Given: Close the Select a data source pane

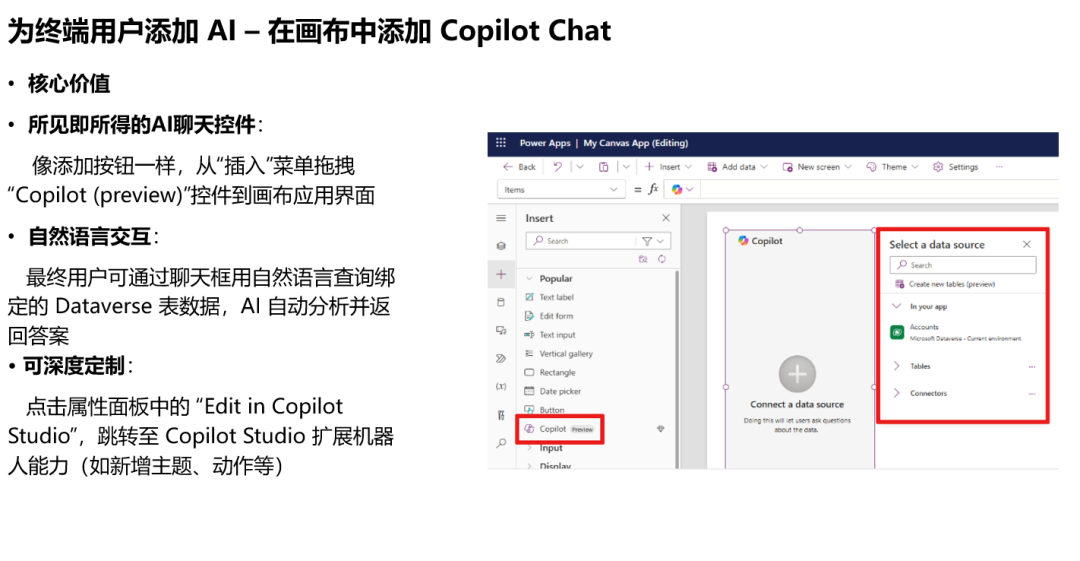Looking at the screenshot, I should (1026, 244).
